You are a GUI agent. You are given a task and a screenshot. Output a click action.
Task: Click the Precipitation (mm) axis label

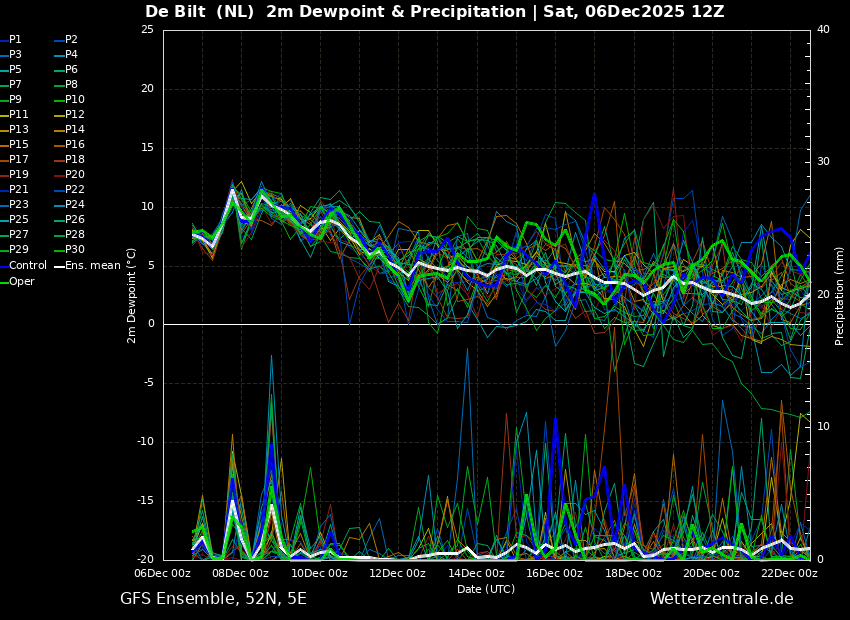[840, 295]
